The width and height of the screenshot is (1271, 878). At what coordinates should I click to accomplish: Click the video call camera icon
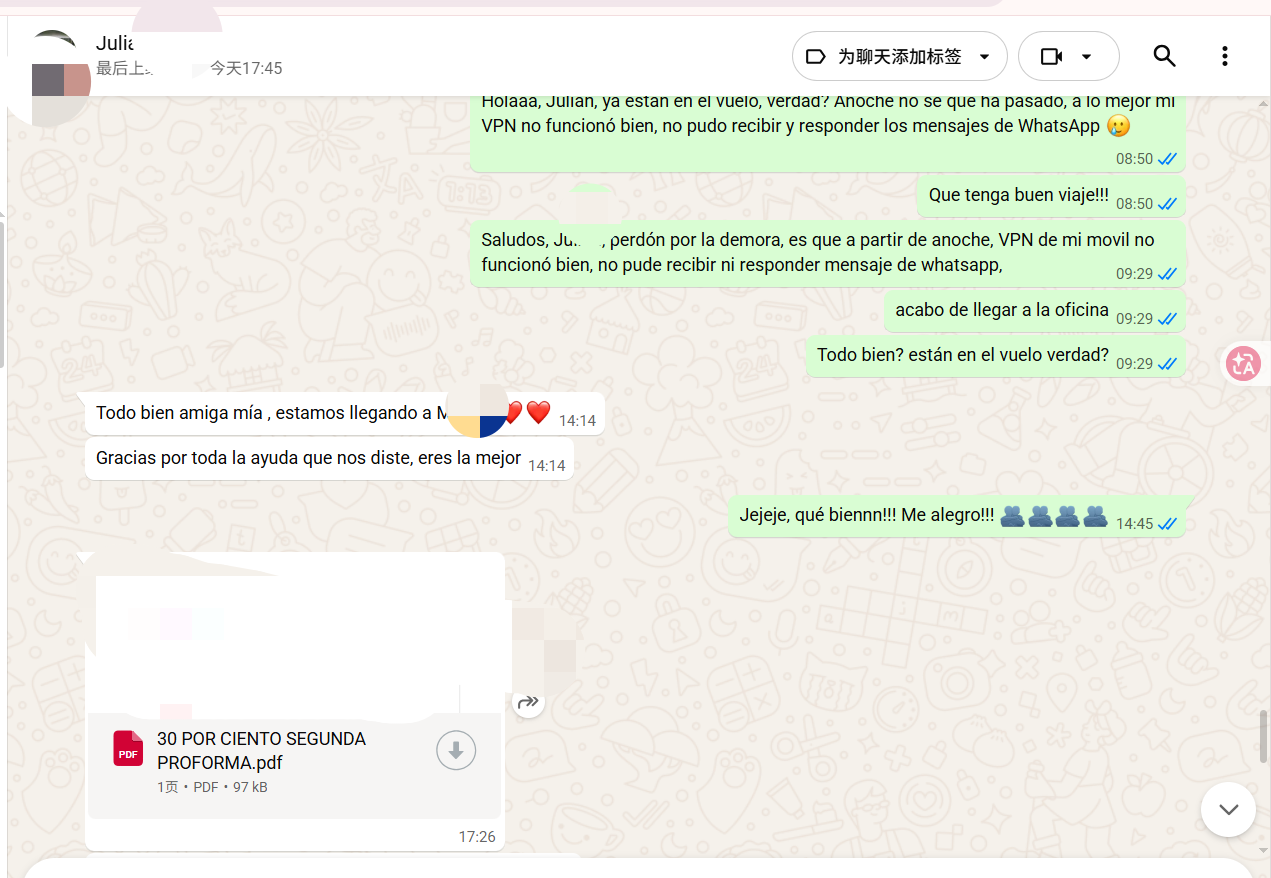[x=1051, y=56]
